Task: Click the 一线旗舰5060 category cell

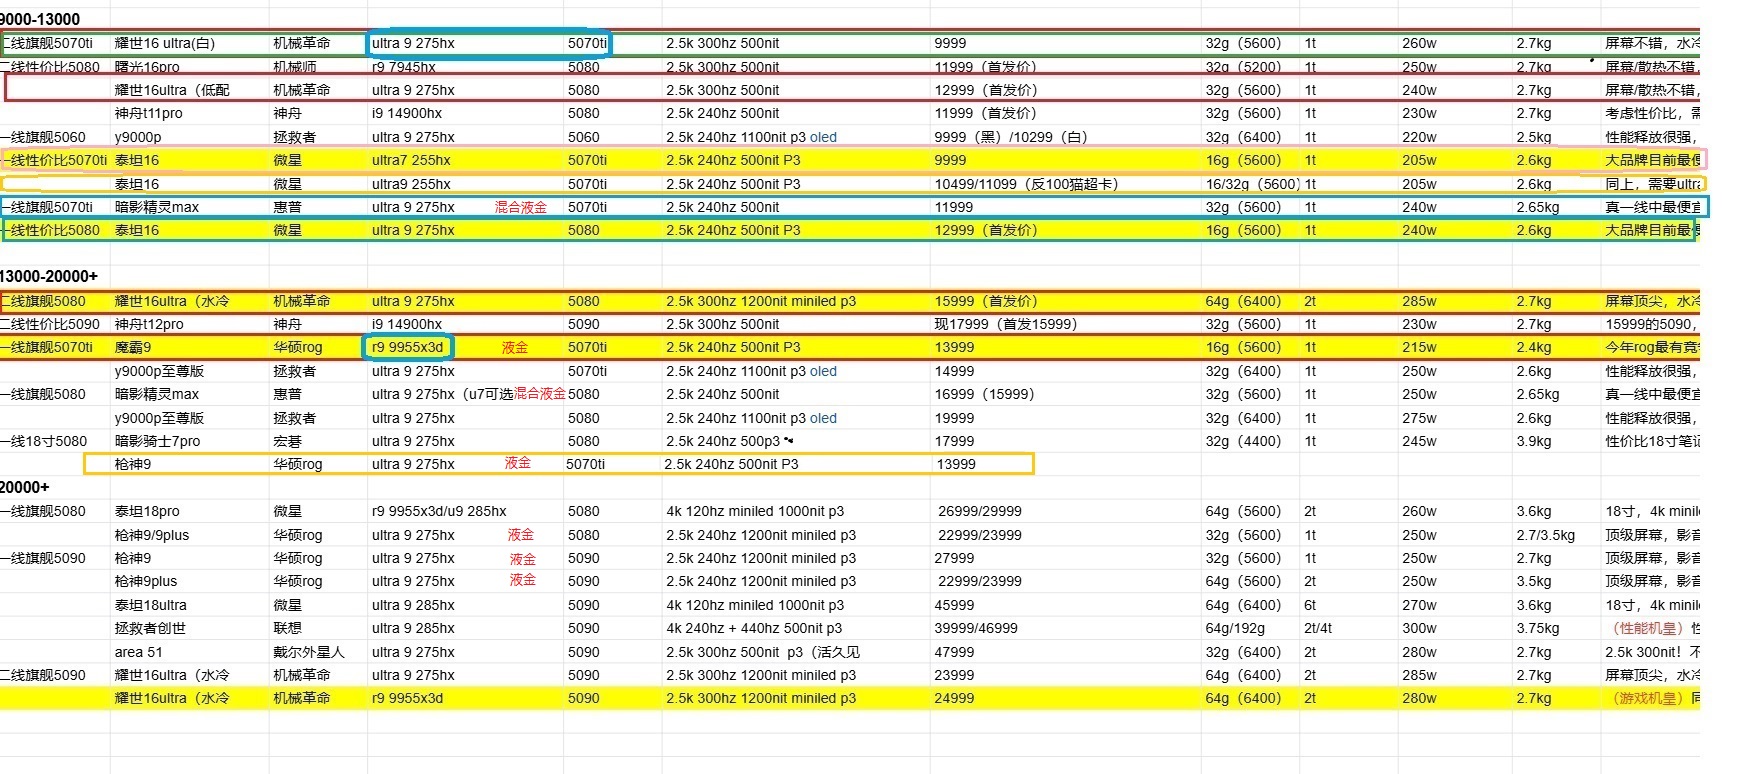Action: [x=43, y=137]
